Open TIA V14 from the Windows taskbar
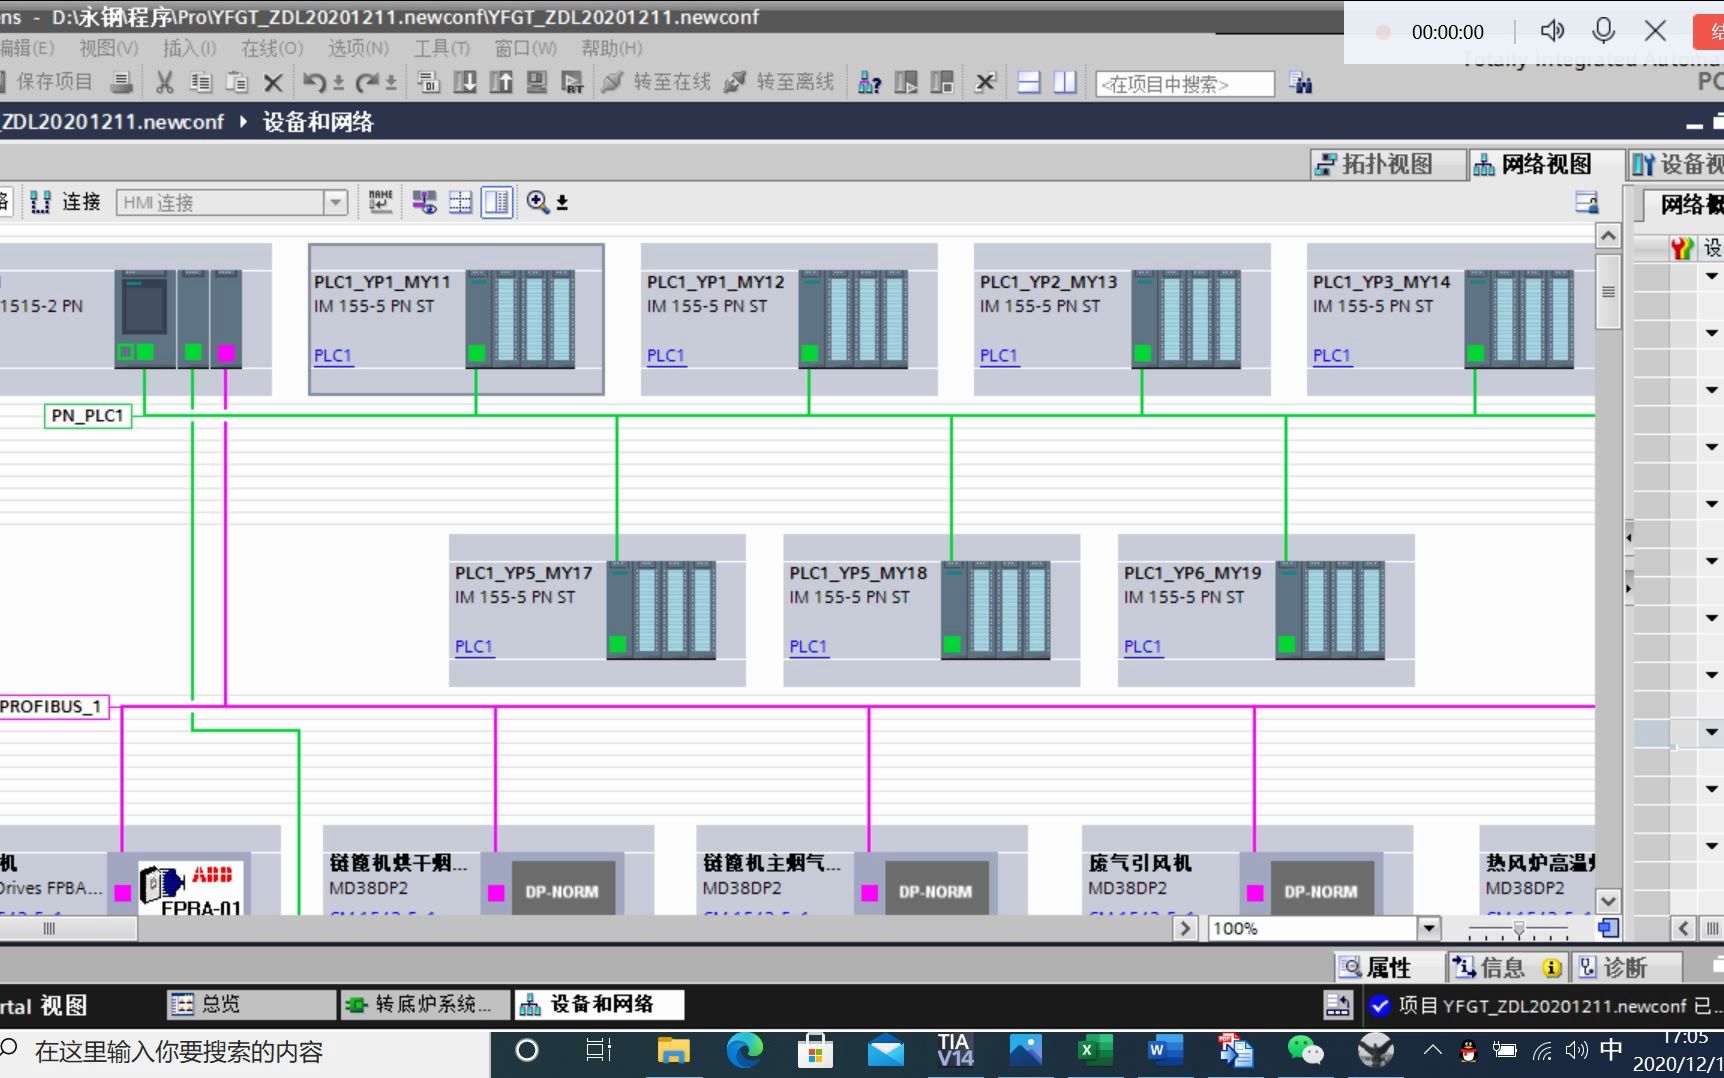 coord(955,1051)
